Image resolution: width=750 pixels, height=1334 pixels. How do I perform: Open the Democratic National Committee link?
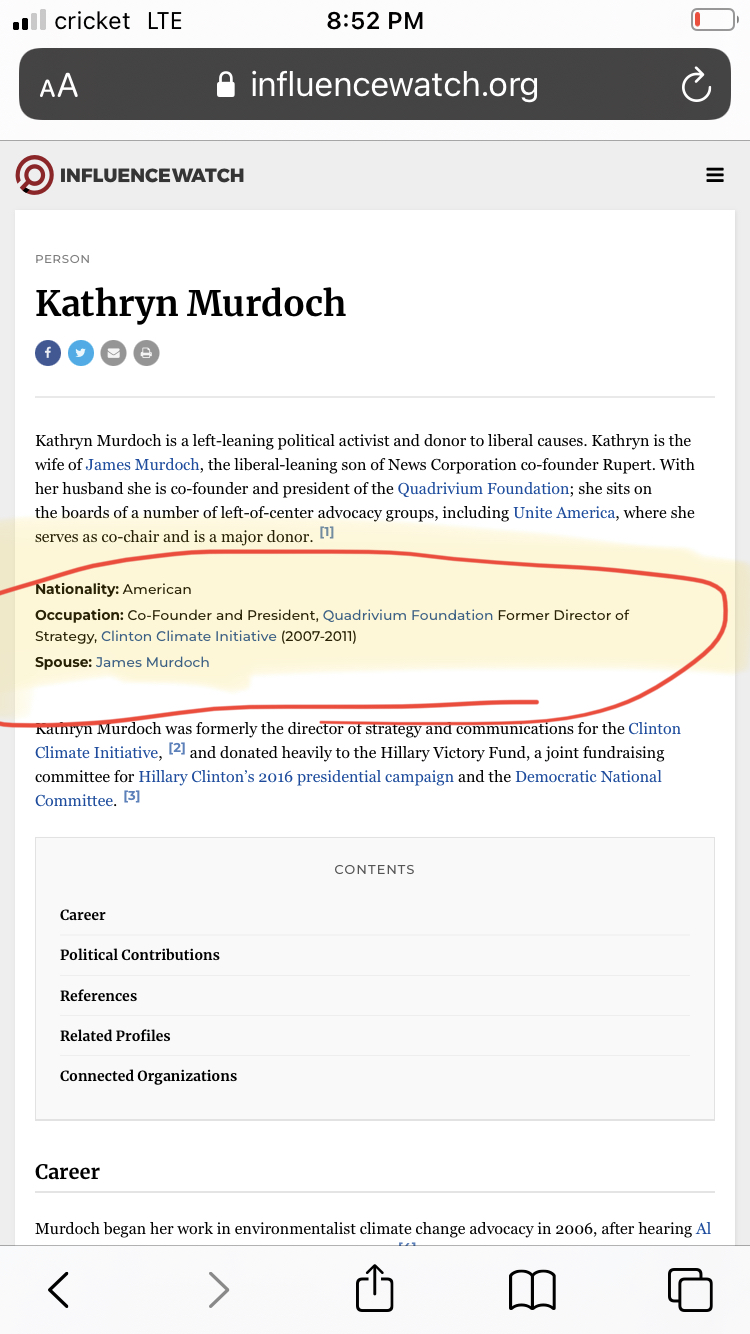(348, 789)
